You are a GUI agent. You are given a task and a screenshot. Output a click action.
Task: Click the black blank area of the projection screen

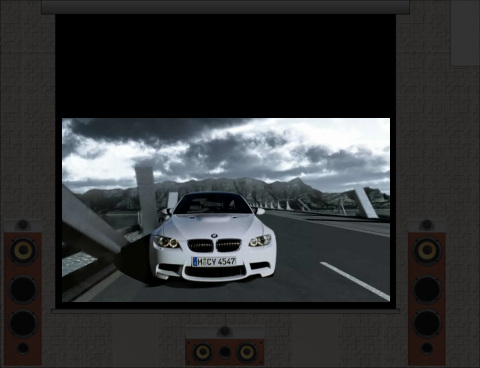click(226, 66)
